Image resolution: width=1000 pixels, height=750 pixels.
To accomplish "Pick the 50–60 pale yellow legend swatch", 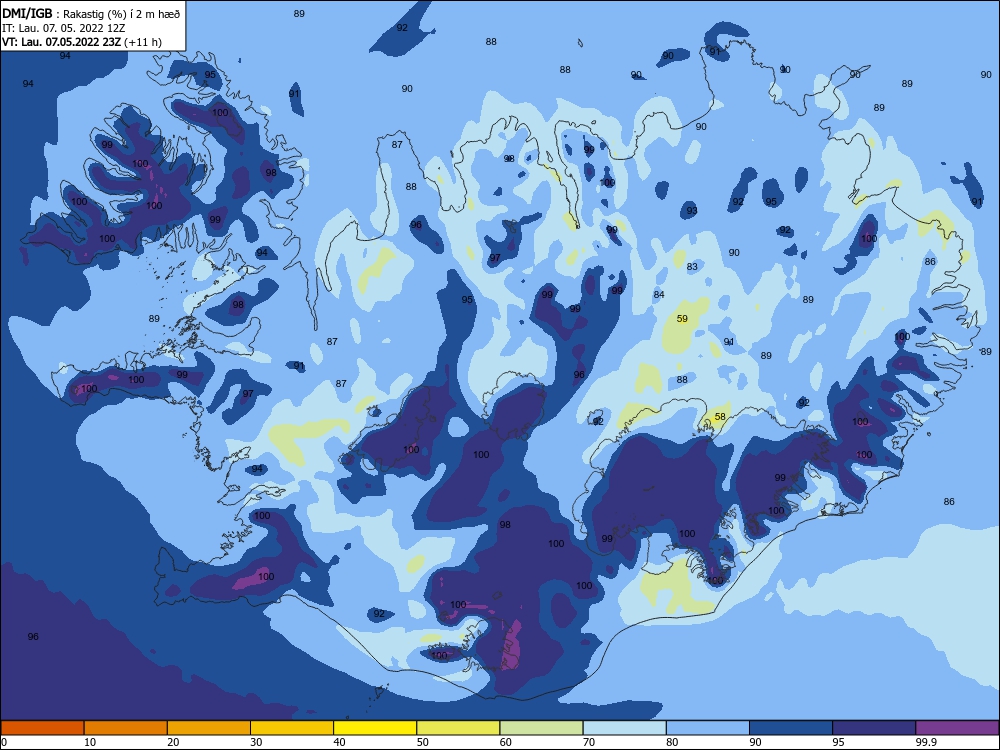I will tap(458, 728).
